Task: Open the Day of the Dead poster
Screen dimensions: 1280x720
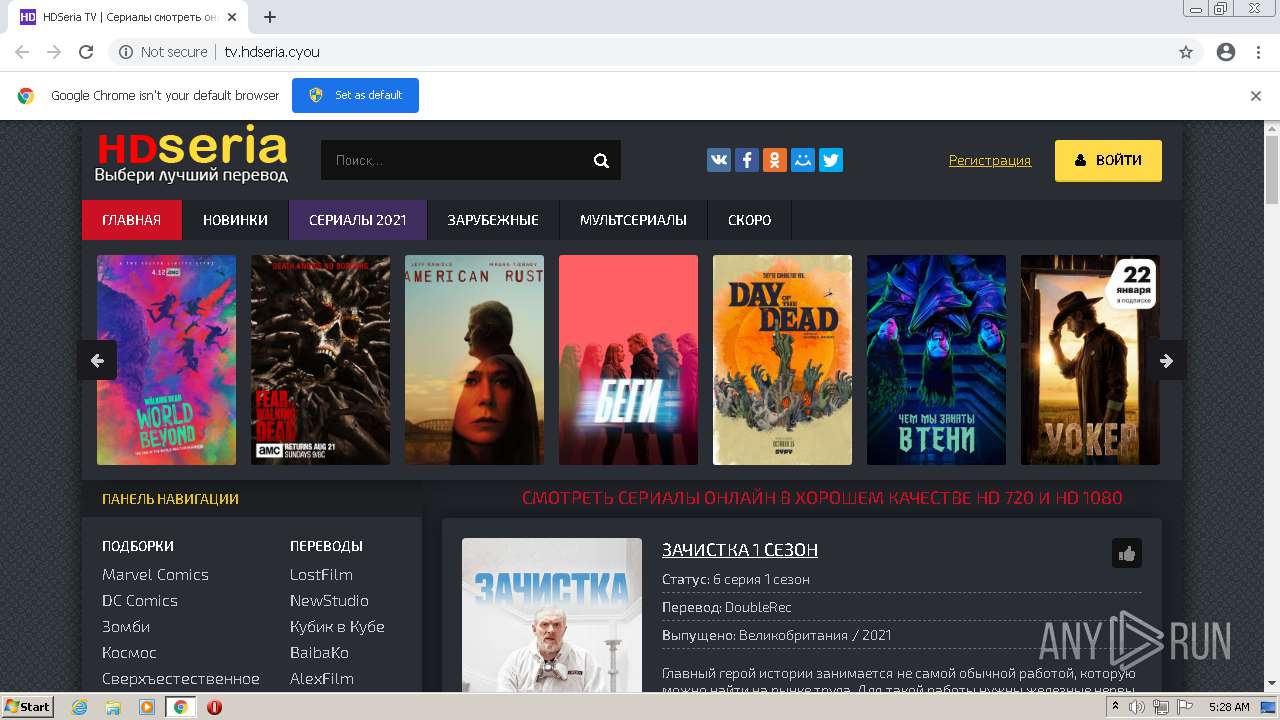Action: [782, 360]
